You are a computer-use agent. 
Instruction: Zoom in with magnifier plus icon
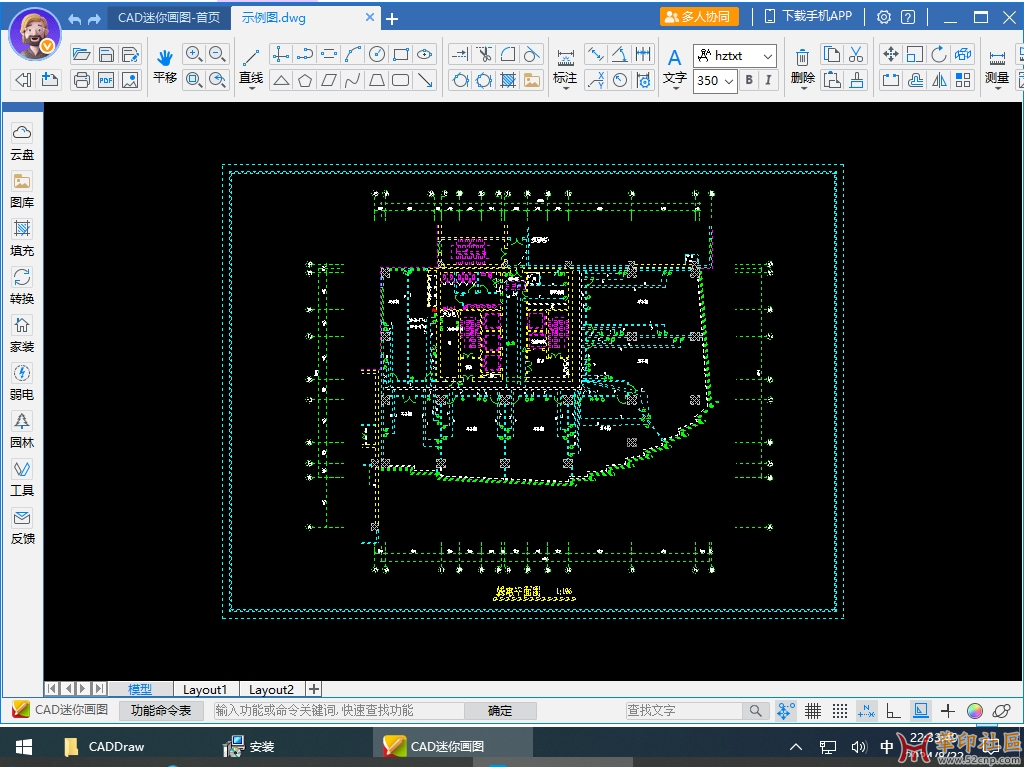(193, 54)
